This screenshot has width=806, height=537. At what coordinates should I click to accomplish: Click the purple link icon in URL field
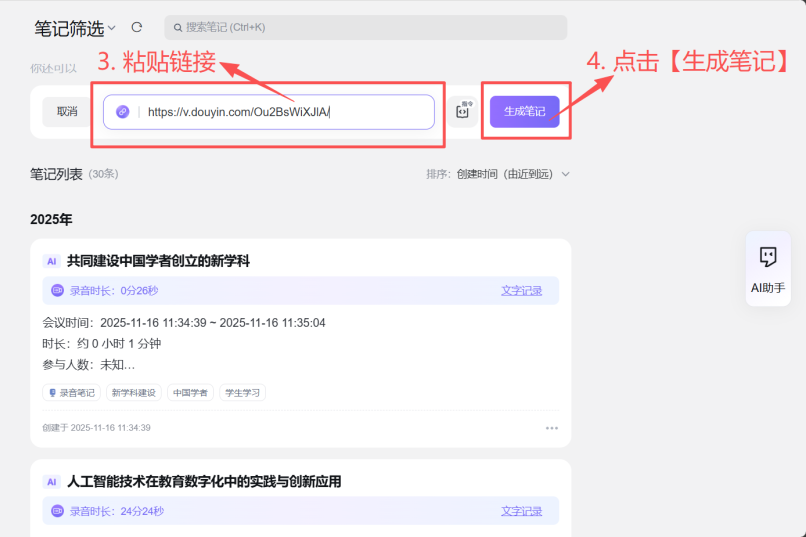click(x=123, y=112)
